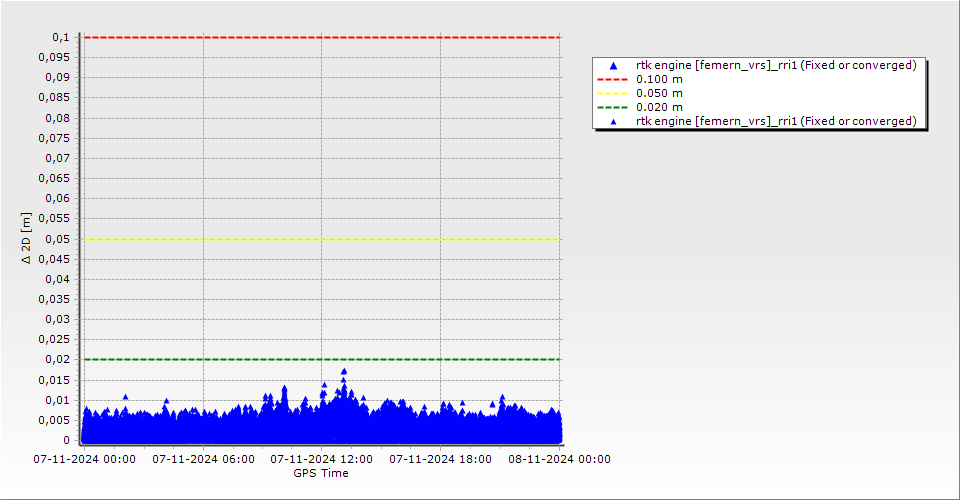
Task: Click the "07-11-2024 18:00" time axis label
Action: [x=440, y=459]
